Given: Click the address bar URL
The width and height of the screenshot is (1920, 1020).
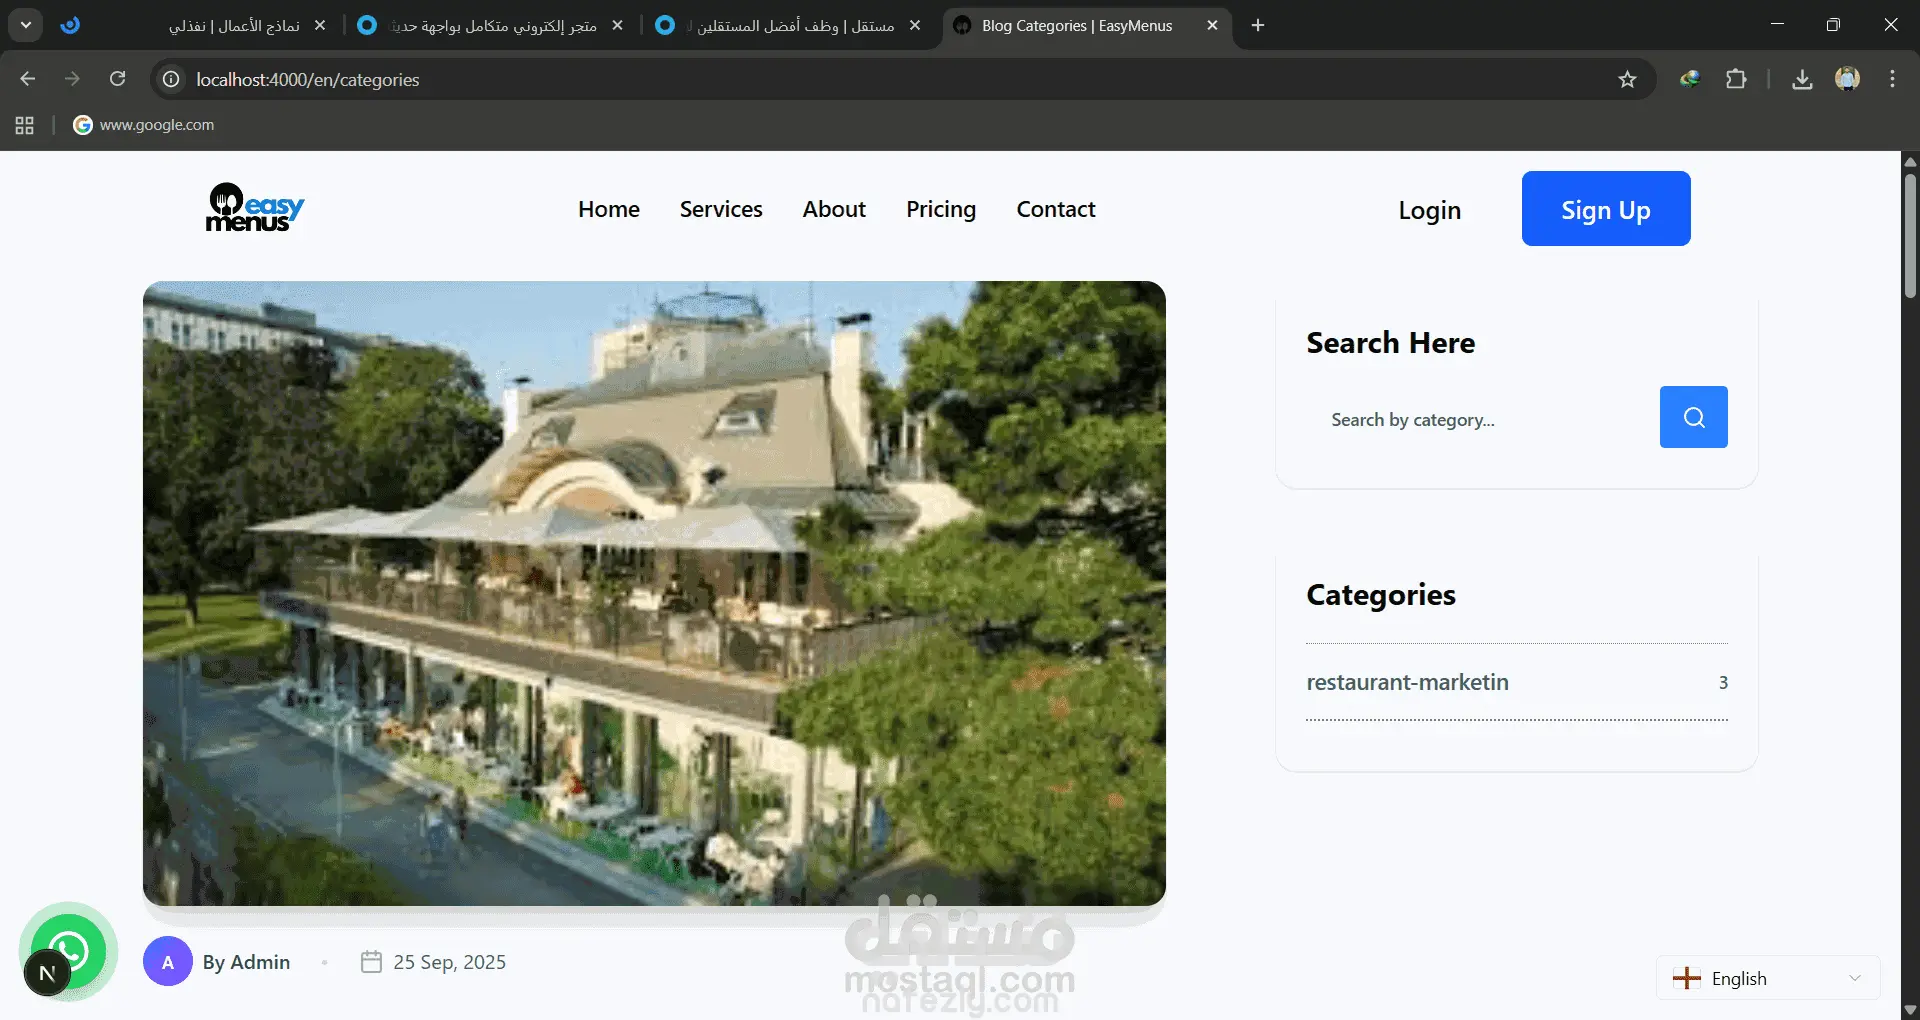Looking at the screenshot, I should [x=308, y=79].
